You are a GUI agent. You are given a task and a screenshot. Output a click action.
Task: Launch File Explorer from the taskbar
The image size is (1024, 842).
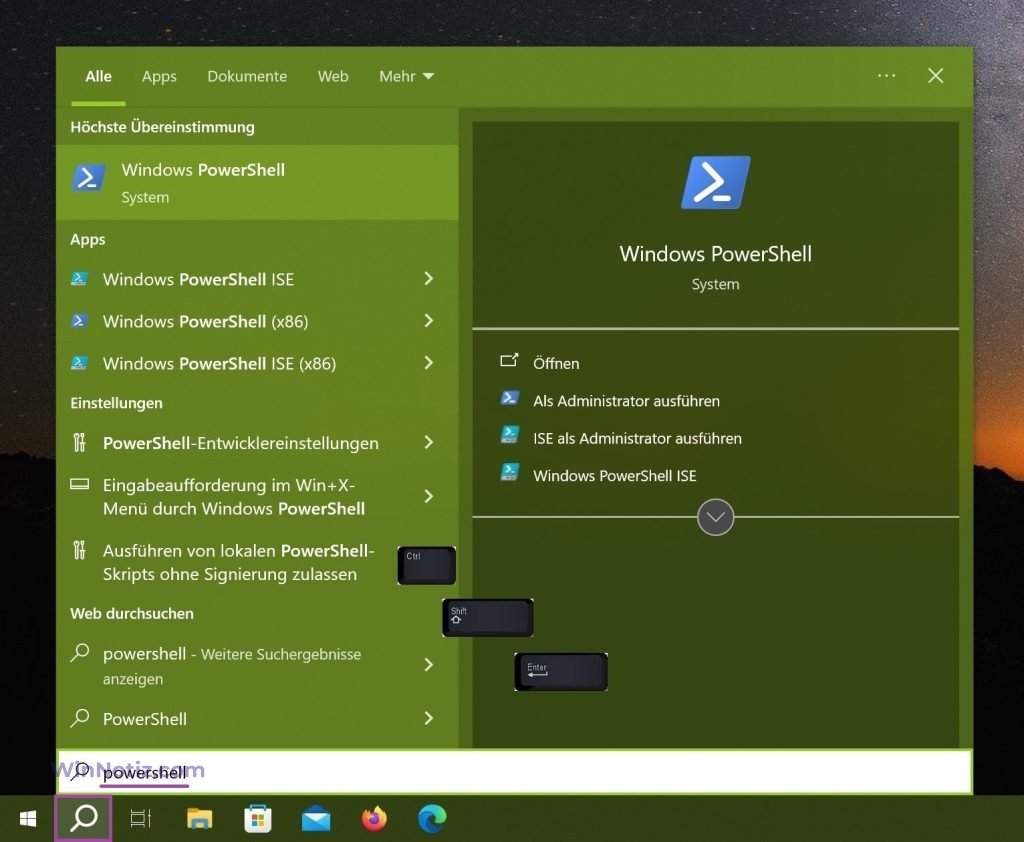click(199, 818)
